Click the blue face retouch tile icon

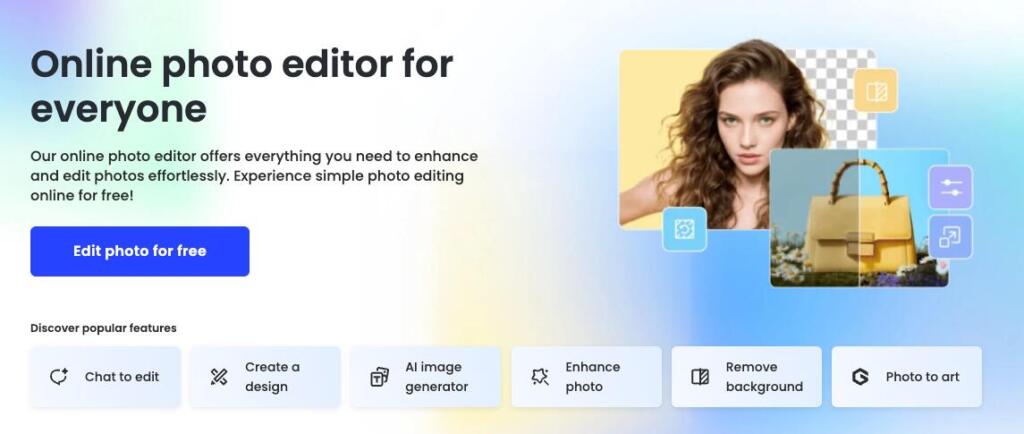coord(684,229)
